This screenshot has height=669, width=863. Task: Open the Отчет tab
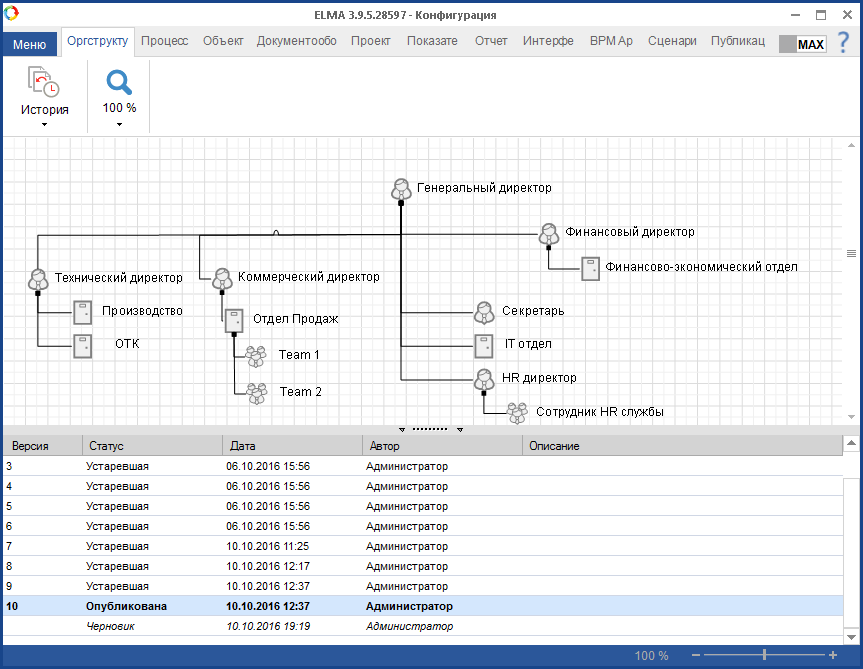[491, 41]
